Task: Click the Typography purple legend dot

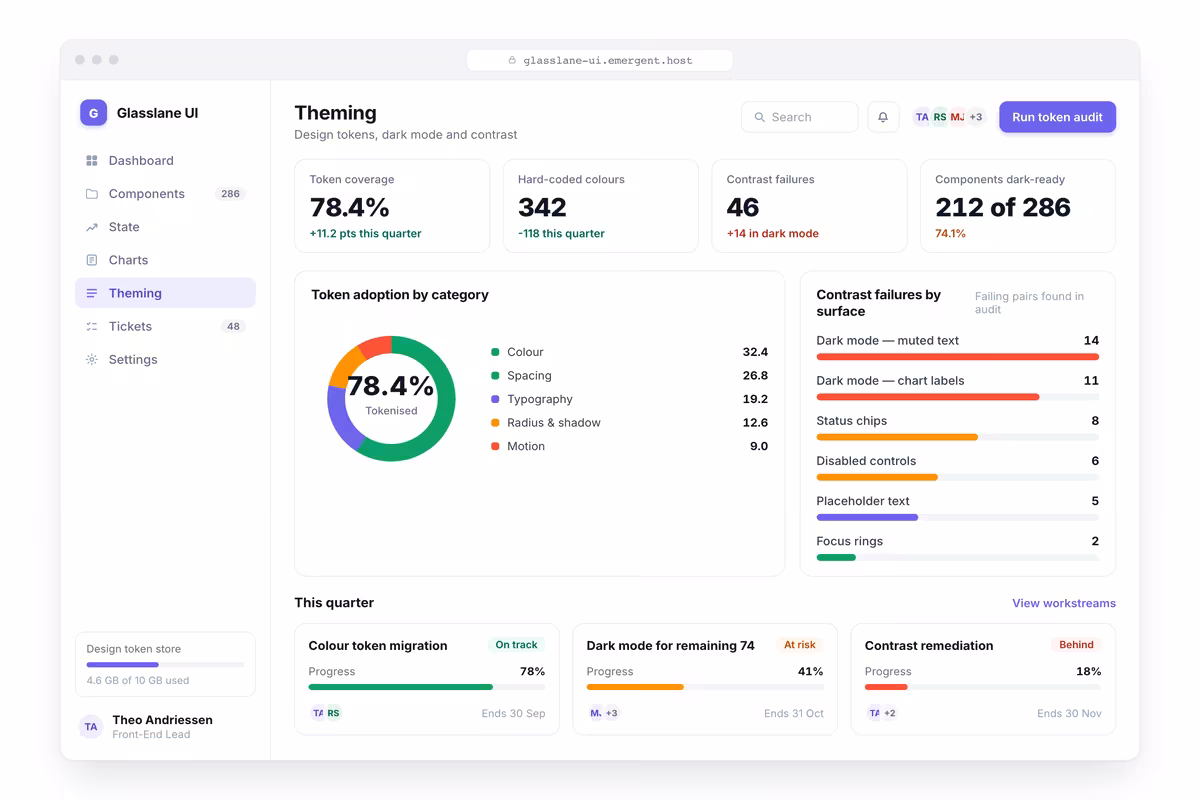Action: (495, 399)
